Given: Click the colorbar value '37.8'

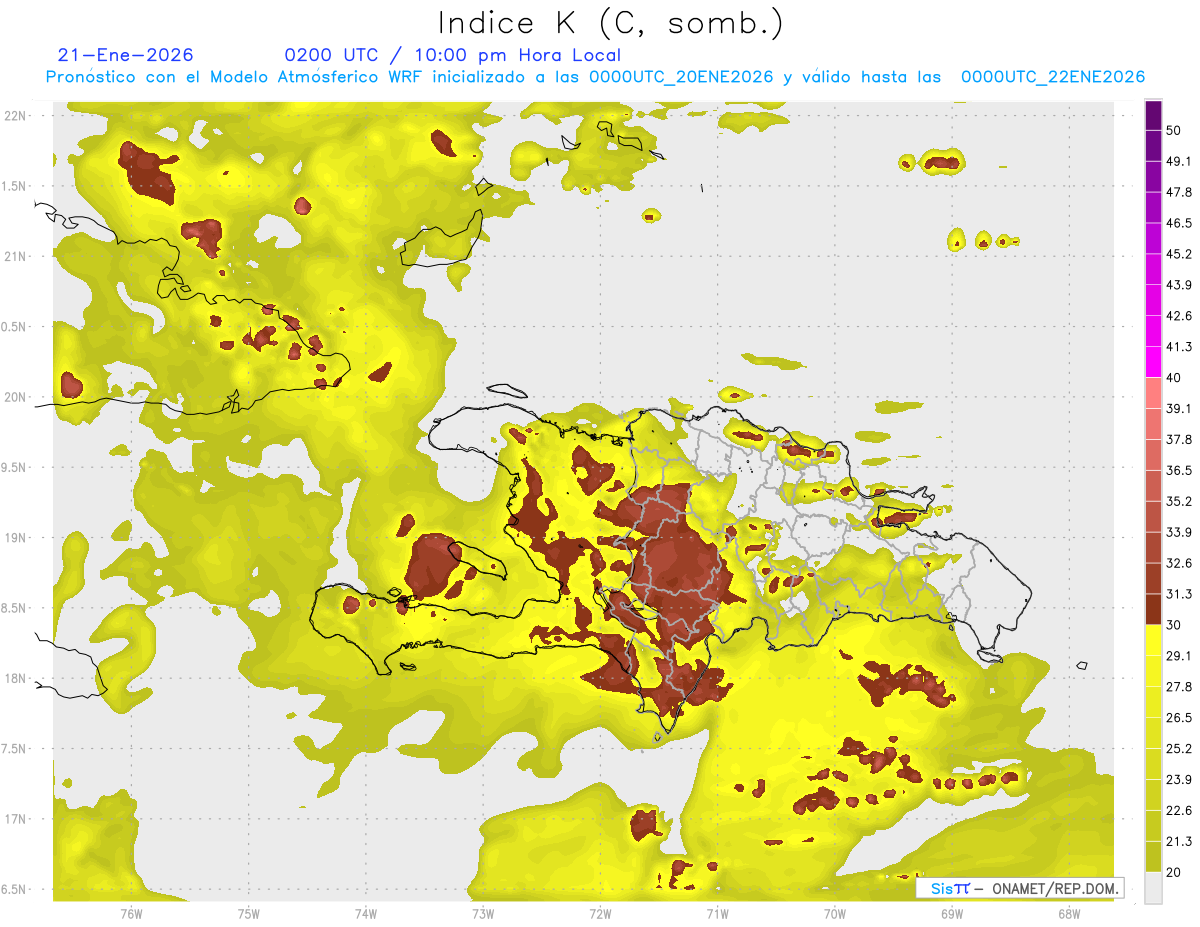Looking at the screenshot, I should point(1179,440).
